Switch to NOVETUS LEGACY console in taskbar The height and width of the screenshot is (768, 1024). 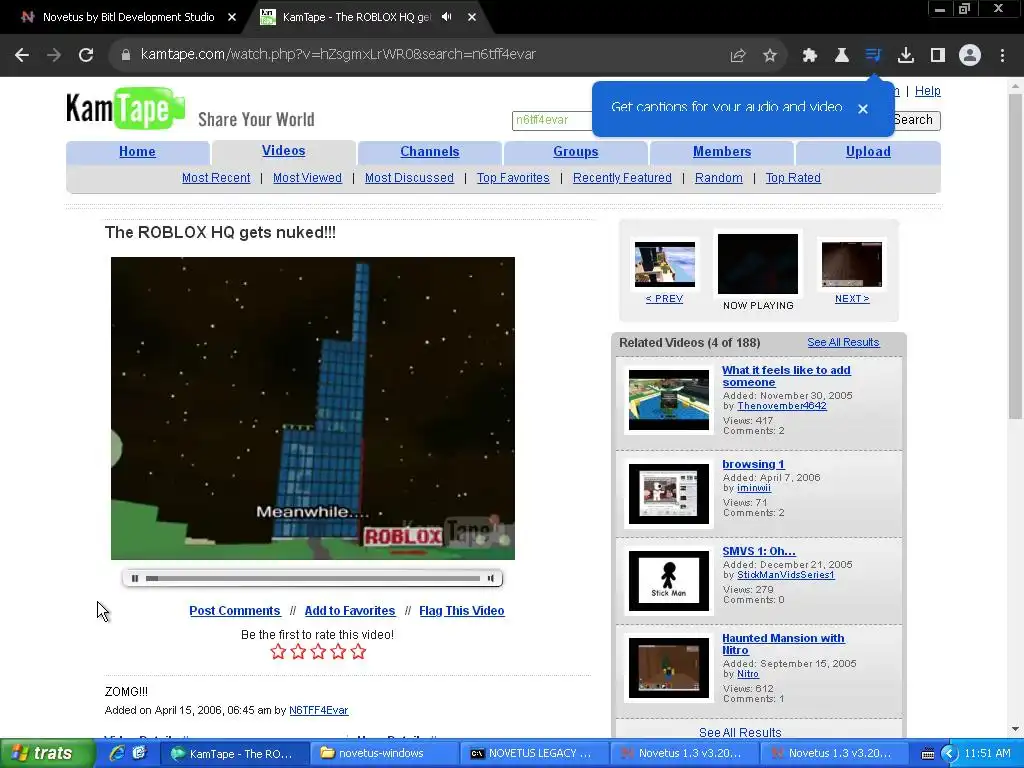[x=533, y=753]
